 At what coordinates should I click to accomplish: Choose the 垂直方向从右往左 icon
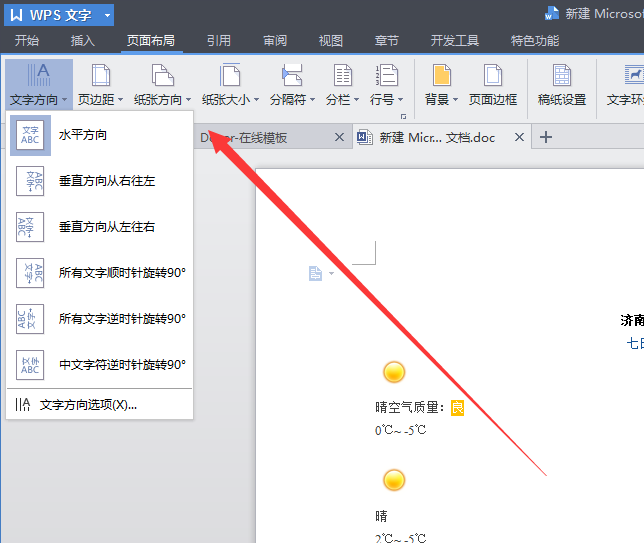[30, 181]
